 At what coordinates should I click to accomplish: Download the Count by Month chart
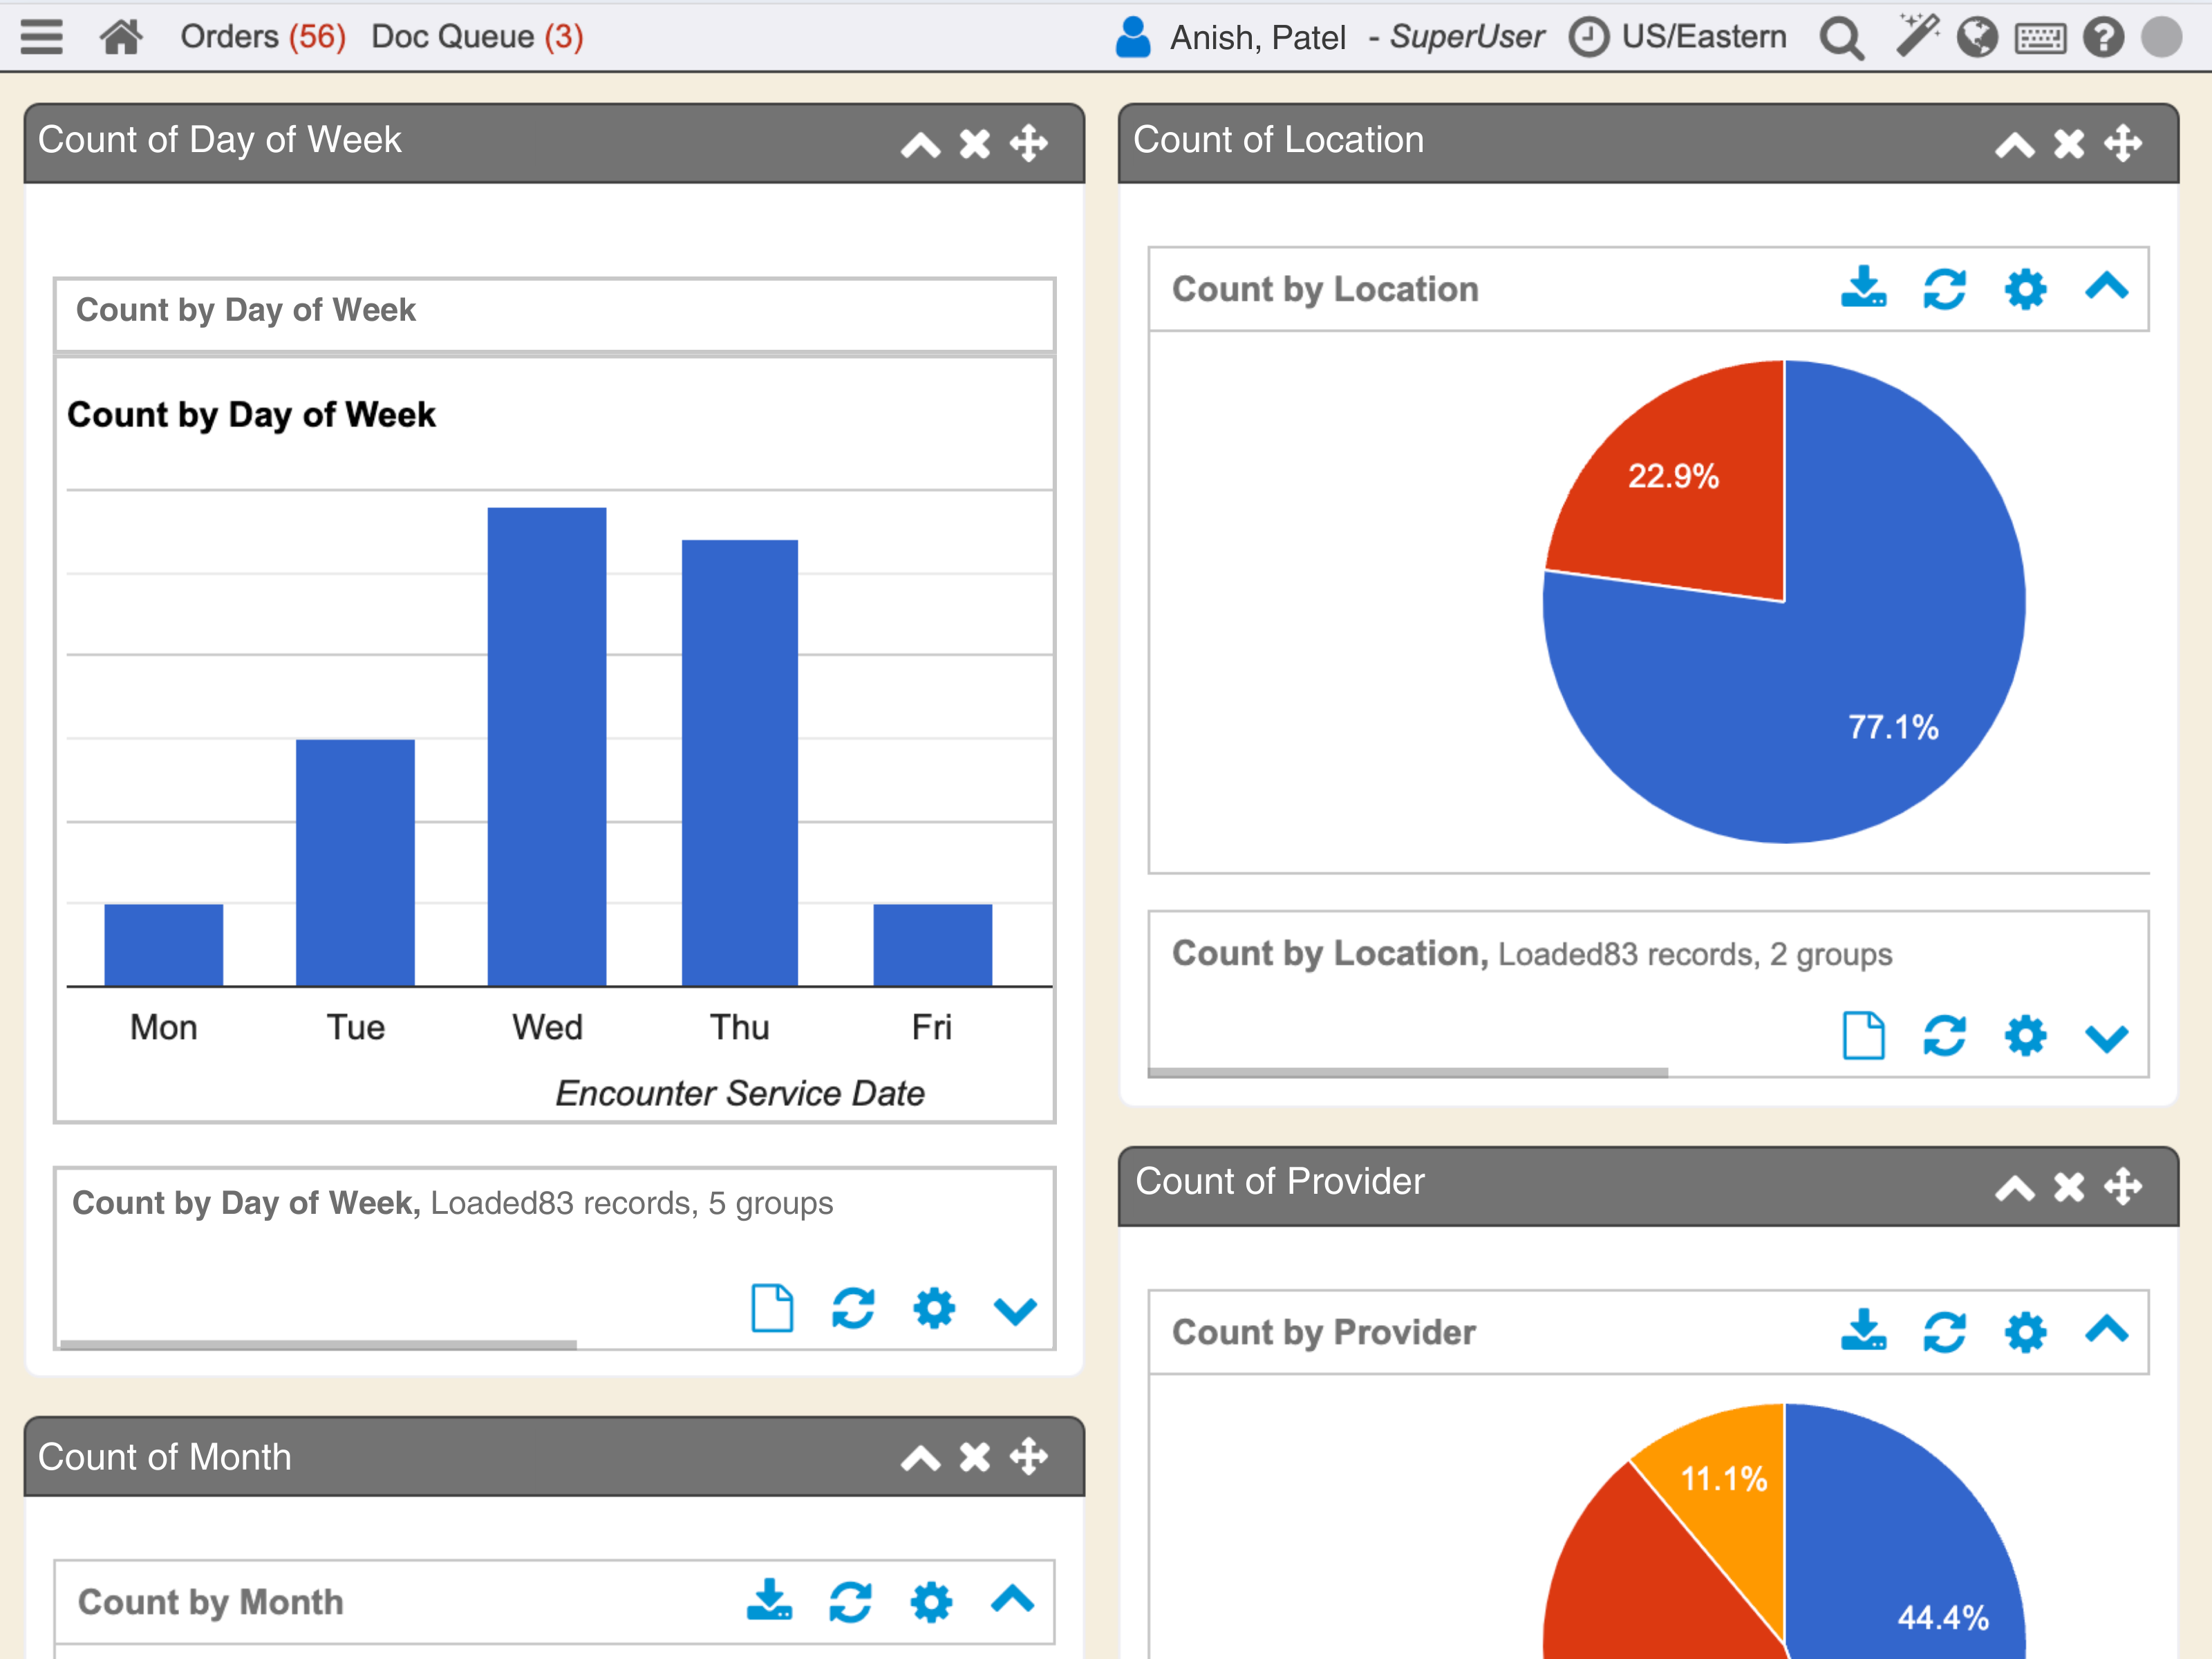pos(769,1601)
